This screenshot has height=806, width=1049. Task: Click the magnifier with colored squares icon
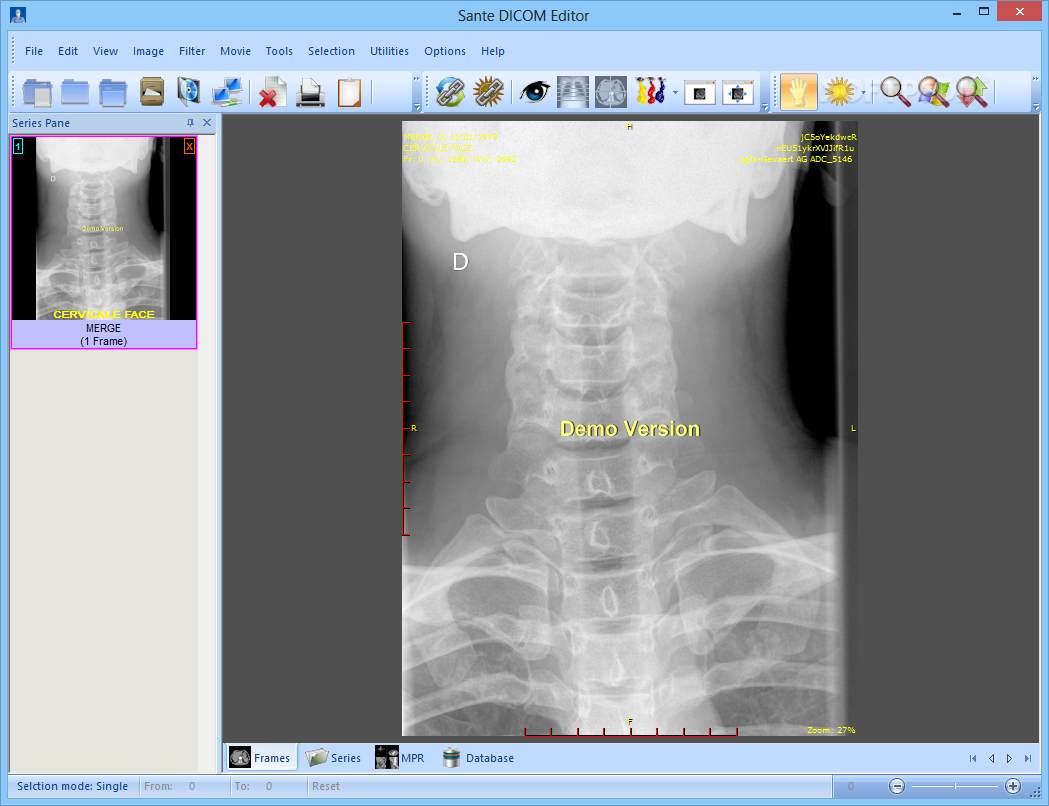tap(933, 92)
